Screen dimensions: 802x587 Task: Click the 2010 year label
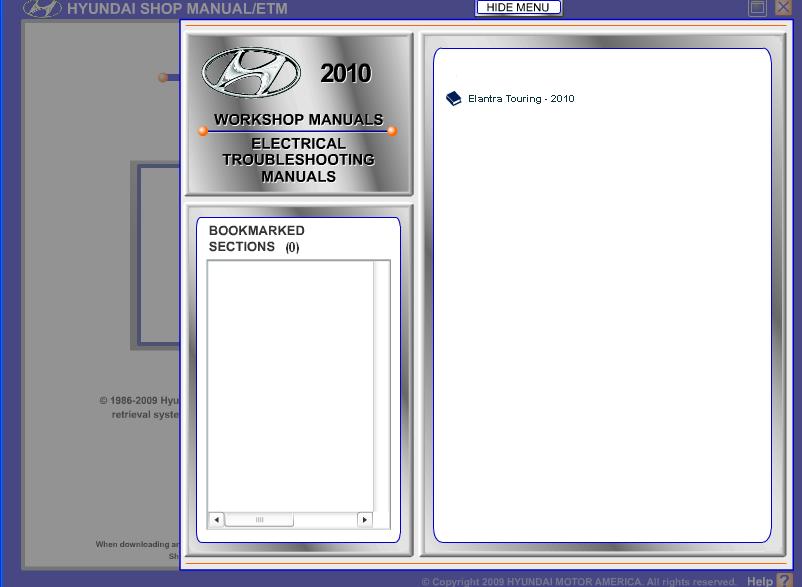pos(346,73)
